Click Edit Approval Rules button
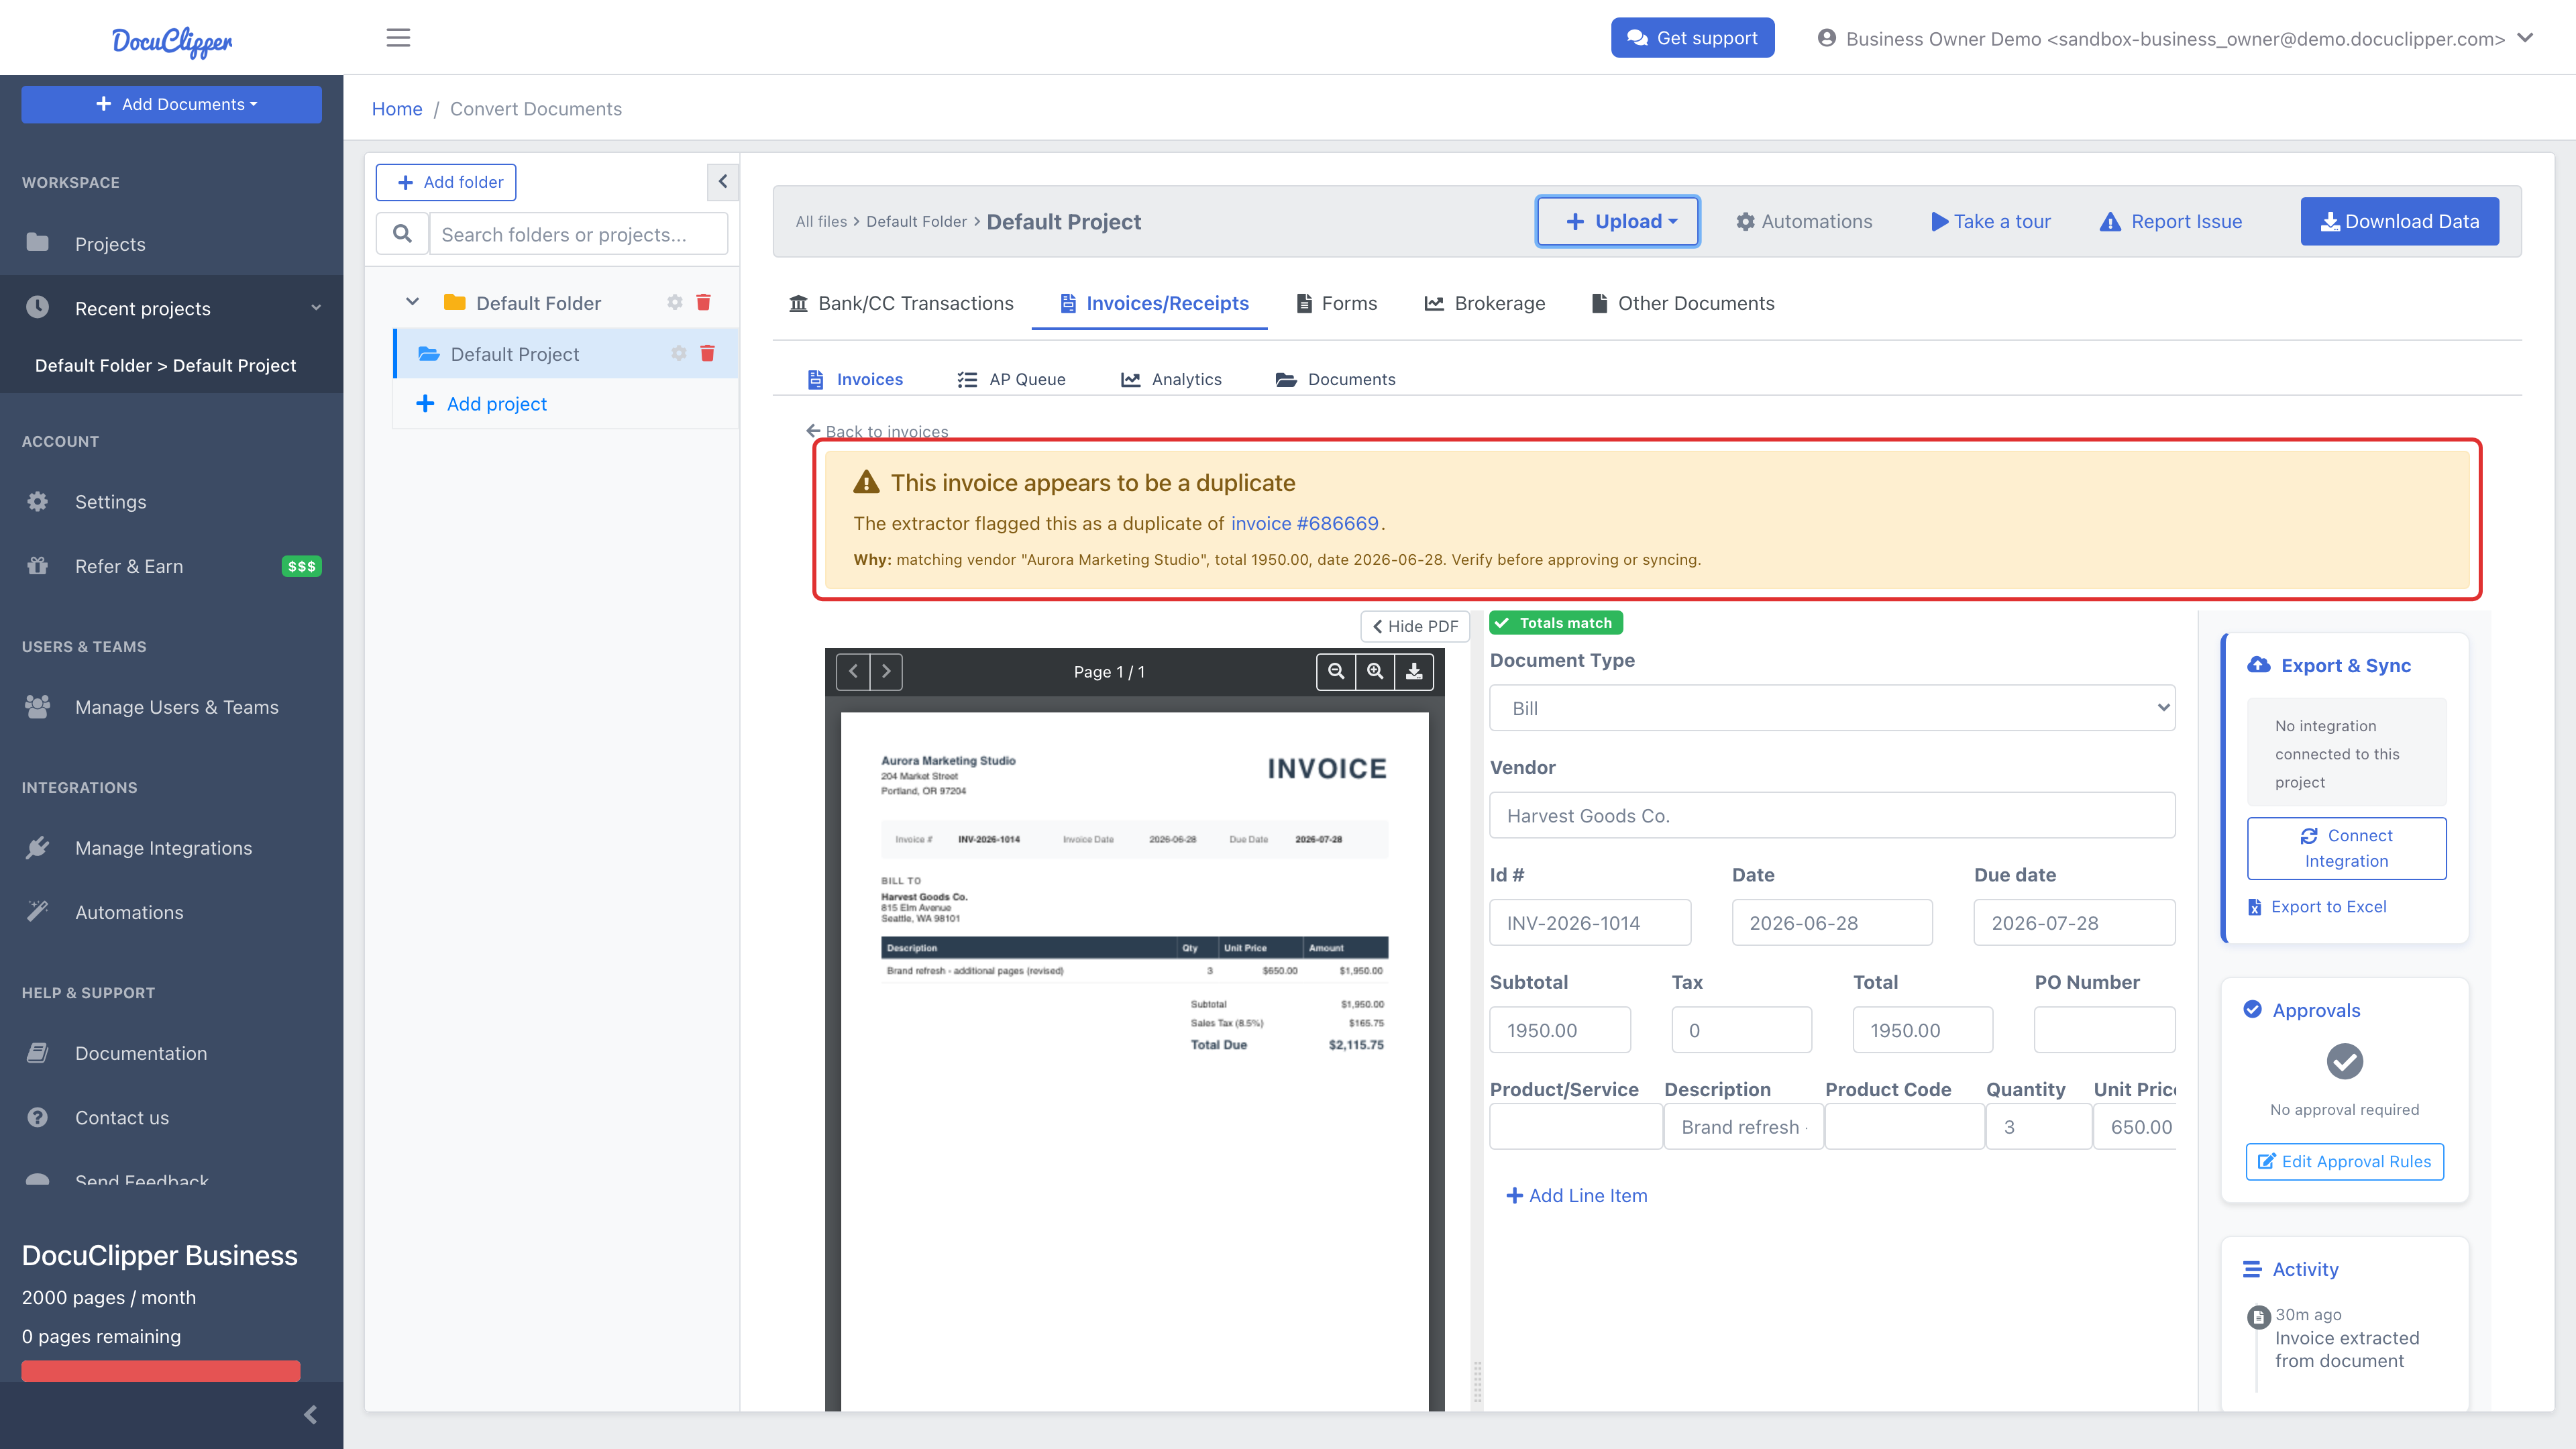 point(2344,1161)
